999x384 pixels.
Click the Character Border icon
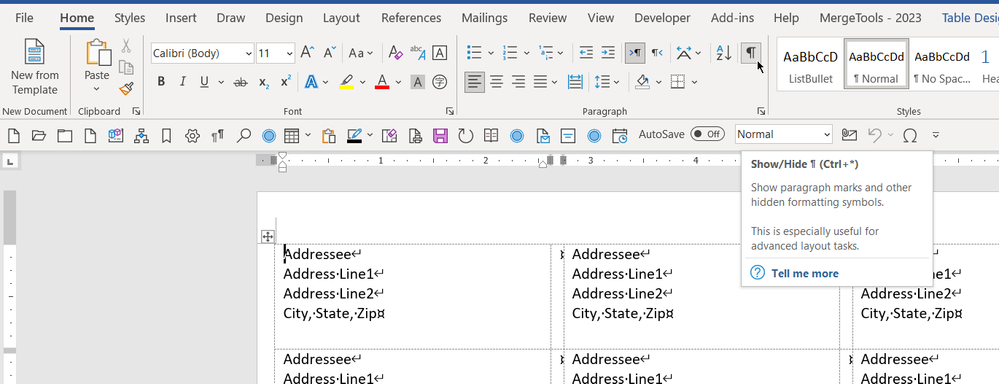click(x=440, y=53)
